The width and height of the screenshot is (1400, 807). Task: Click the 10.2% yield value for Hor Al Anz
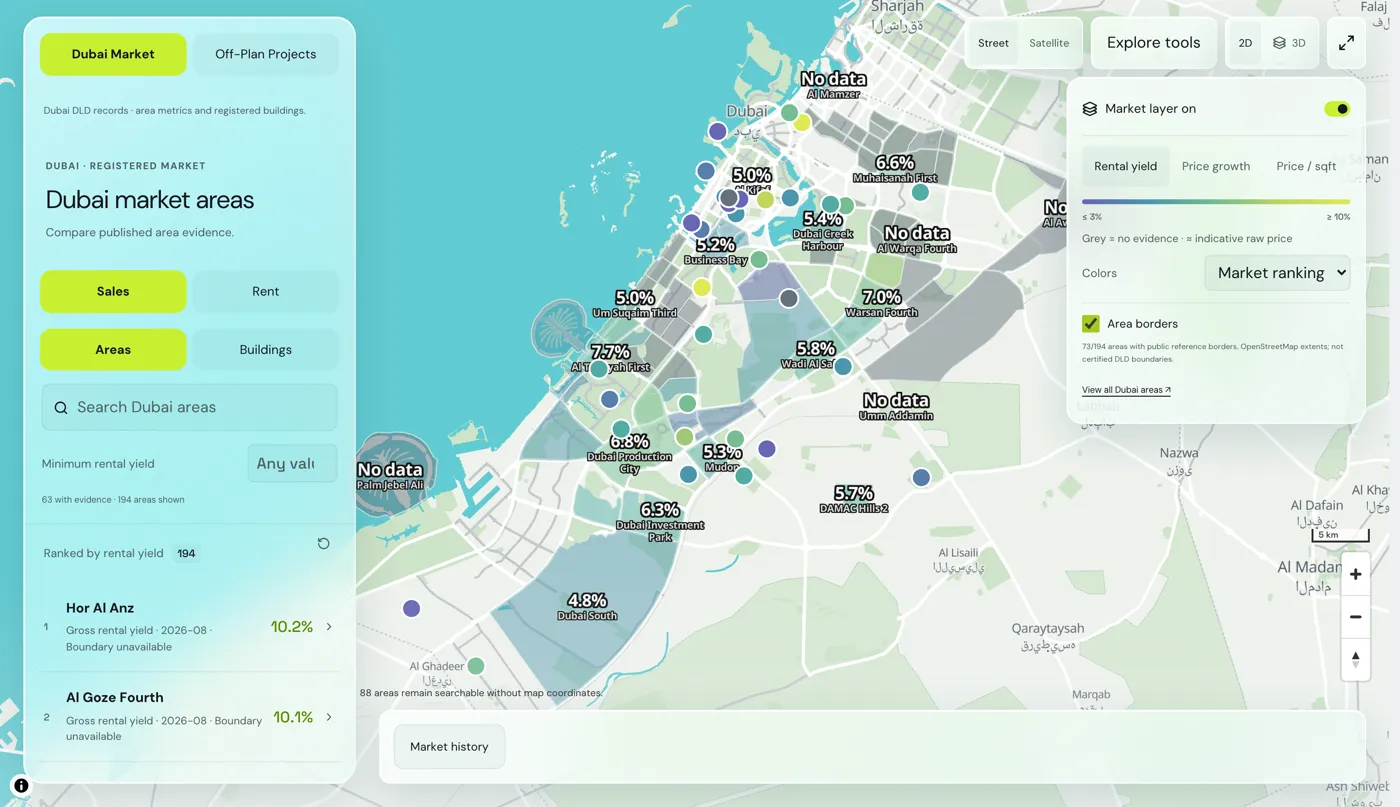(292, 627)
